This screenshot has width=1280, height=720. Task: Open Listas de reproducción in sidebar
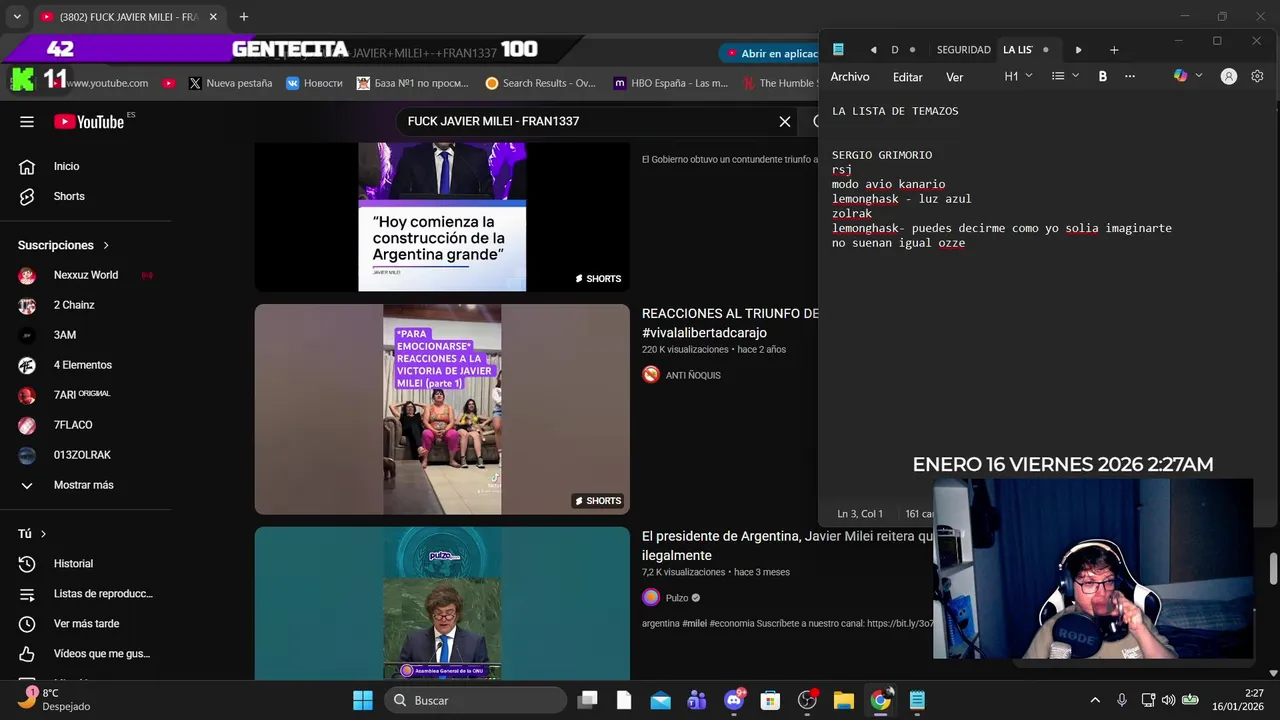tap(103, 594)
